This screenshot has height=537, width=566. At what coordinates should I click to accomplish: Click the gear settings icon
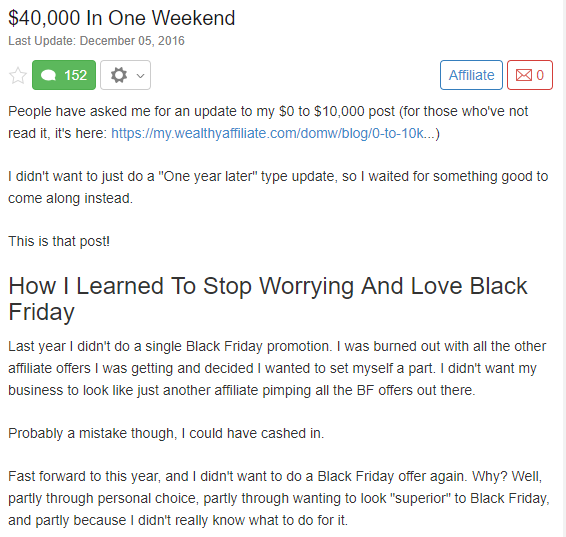click(x=119, y=75)
